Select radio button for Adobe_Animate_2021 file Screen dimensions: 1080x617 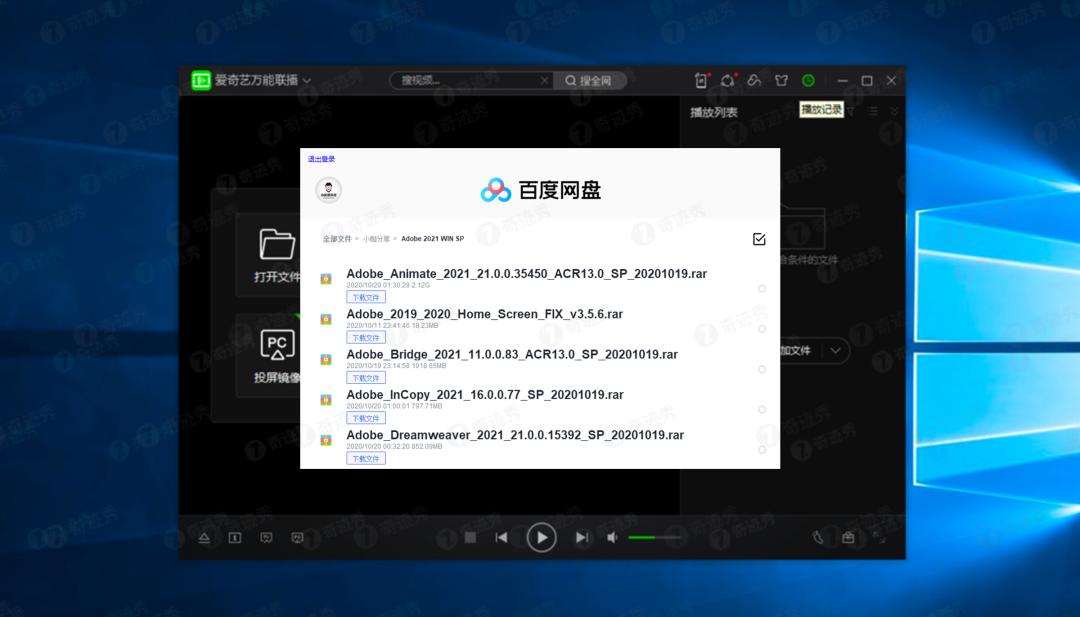tap(762, 289)
